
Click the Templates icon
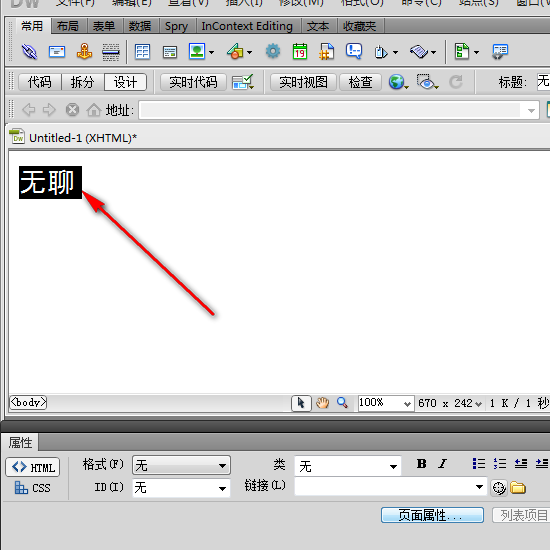(x=462, y=51)
